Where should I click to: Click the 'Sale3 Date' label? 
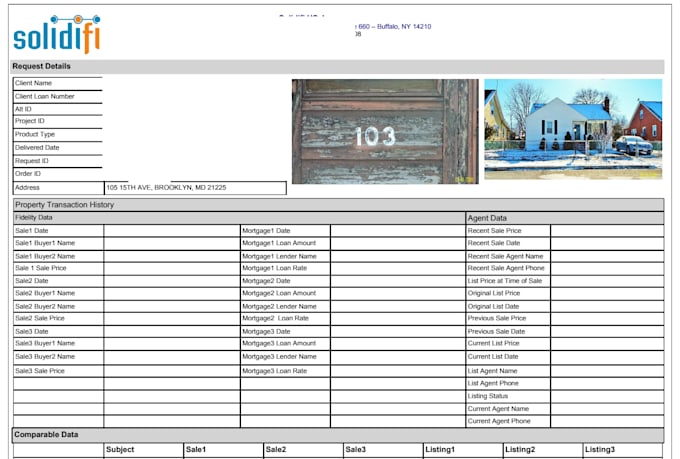[32, 331]
